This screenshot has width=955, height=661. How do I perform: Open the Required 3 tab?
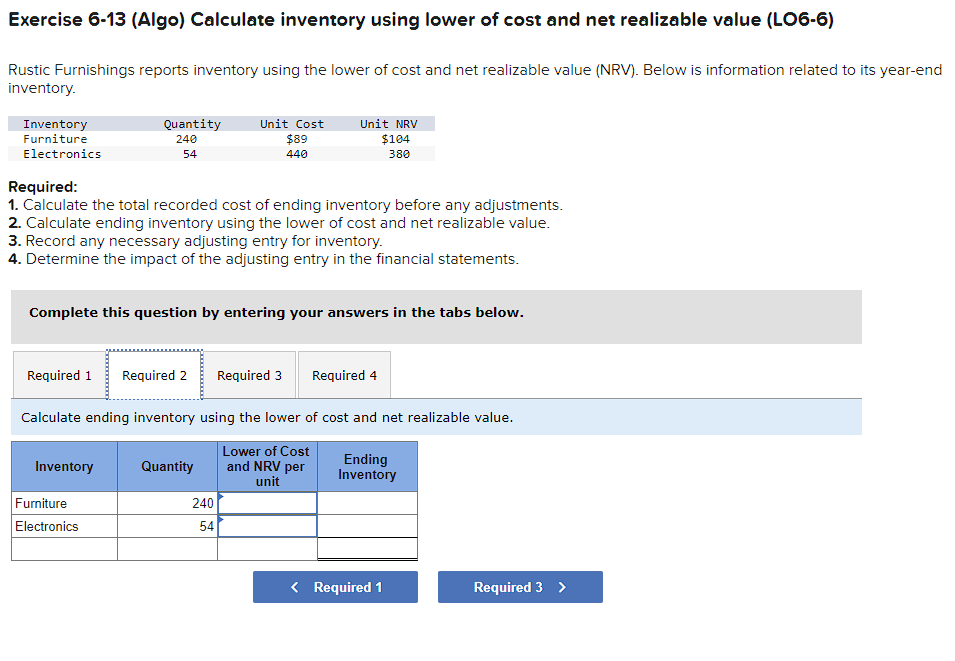(249, 374)
